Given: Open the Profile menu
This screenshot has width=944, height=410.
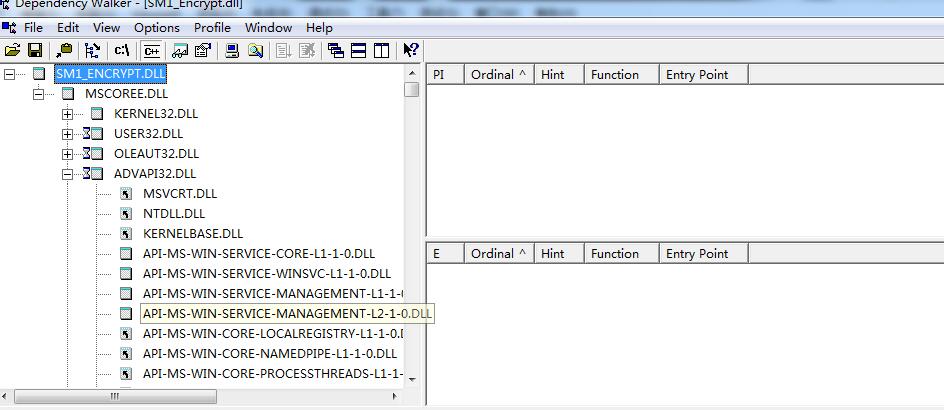Looking at the screenshot, I should coord(212,28).
